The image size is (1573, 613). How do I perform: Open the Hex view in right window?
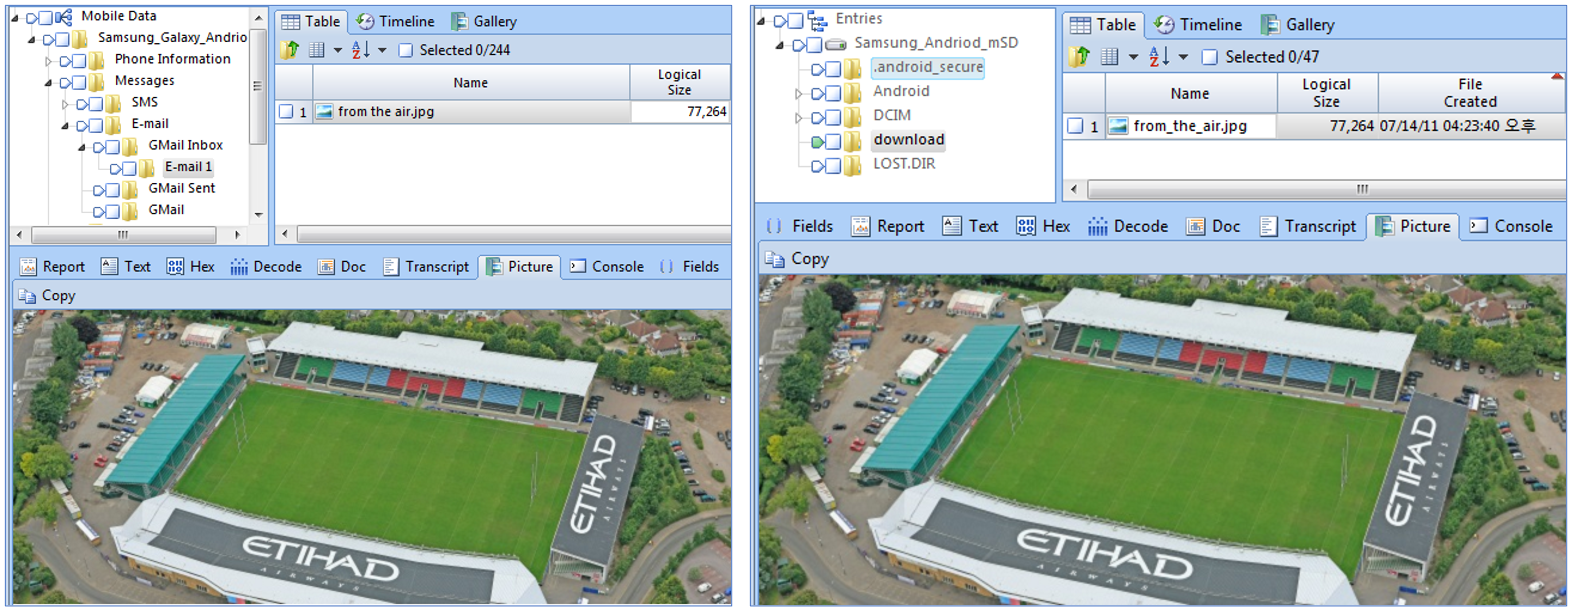[1044, 227]
